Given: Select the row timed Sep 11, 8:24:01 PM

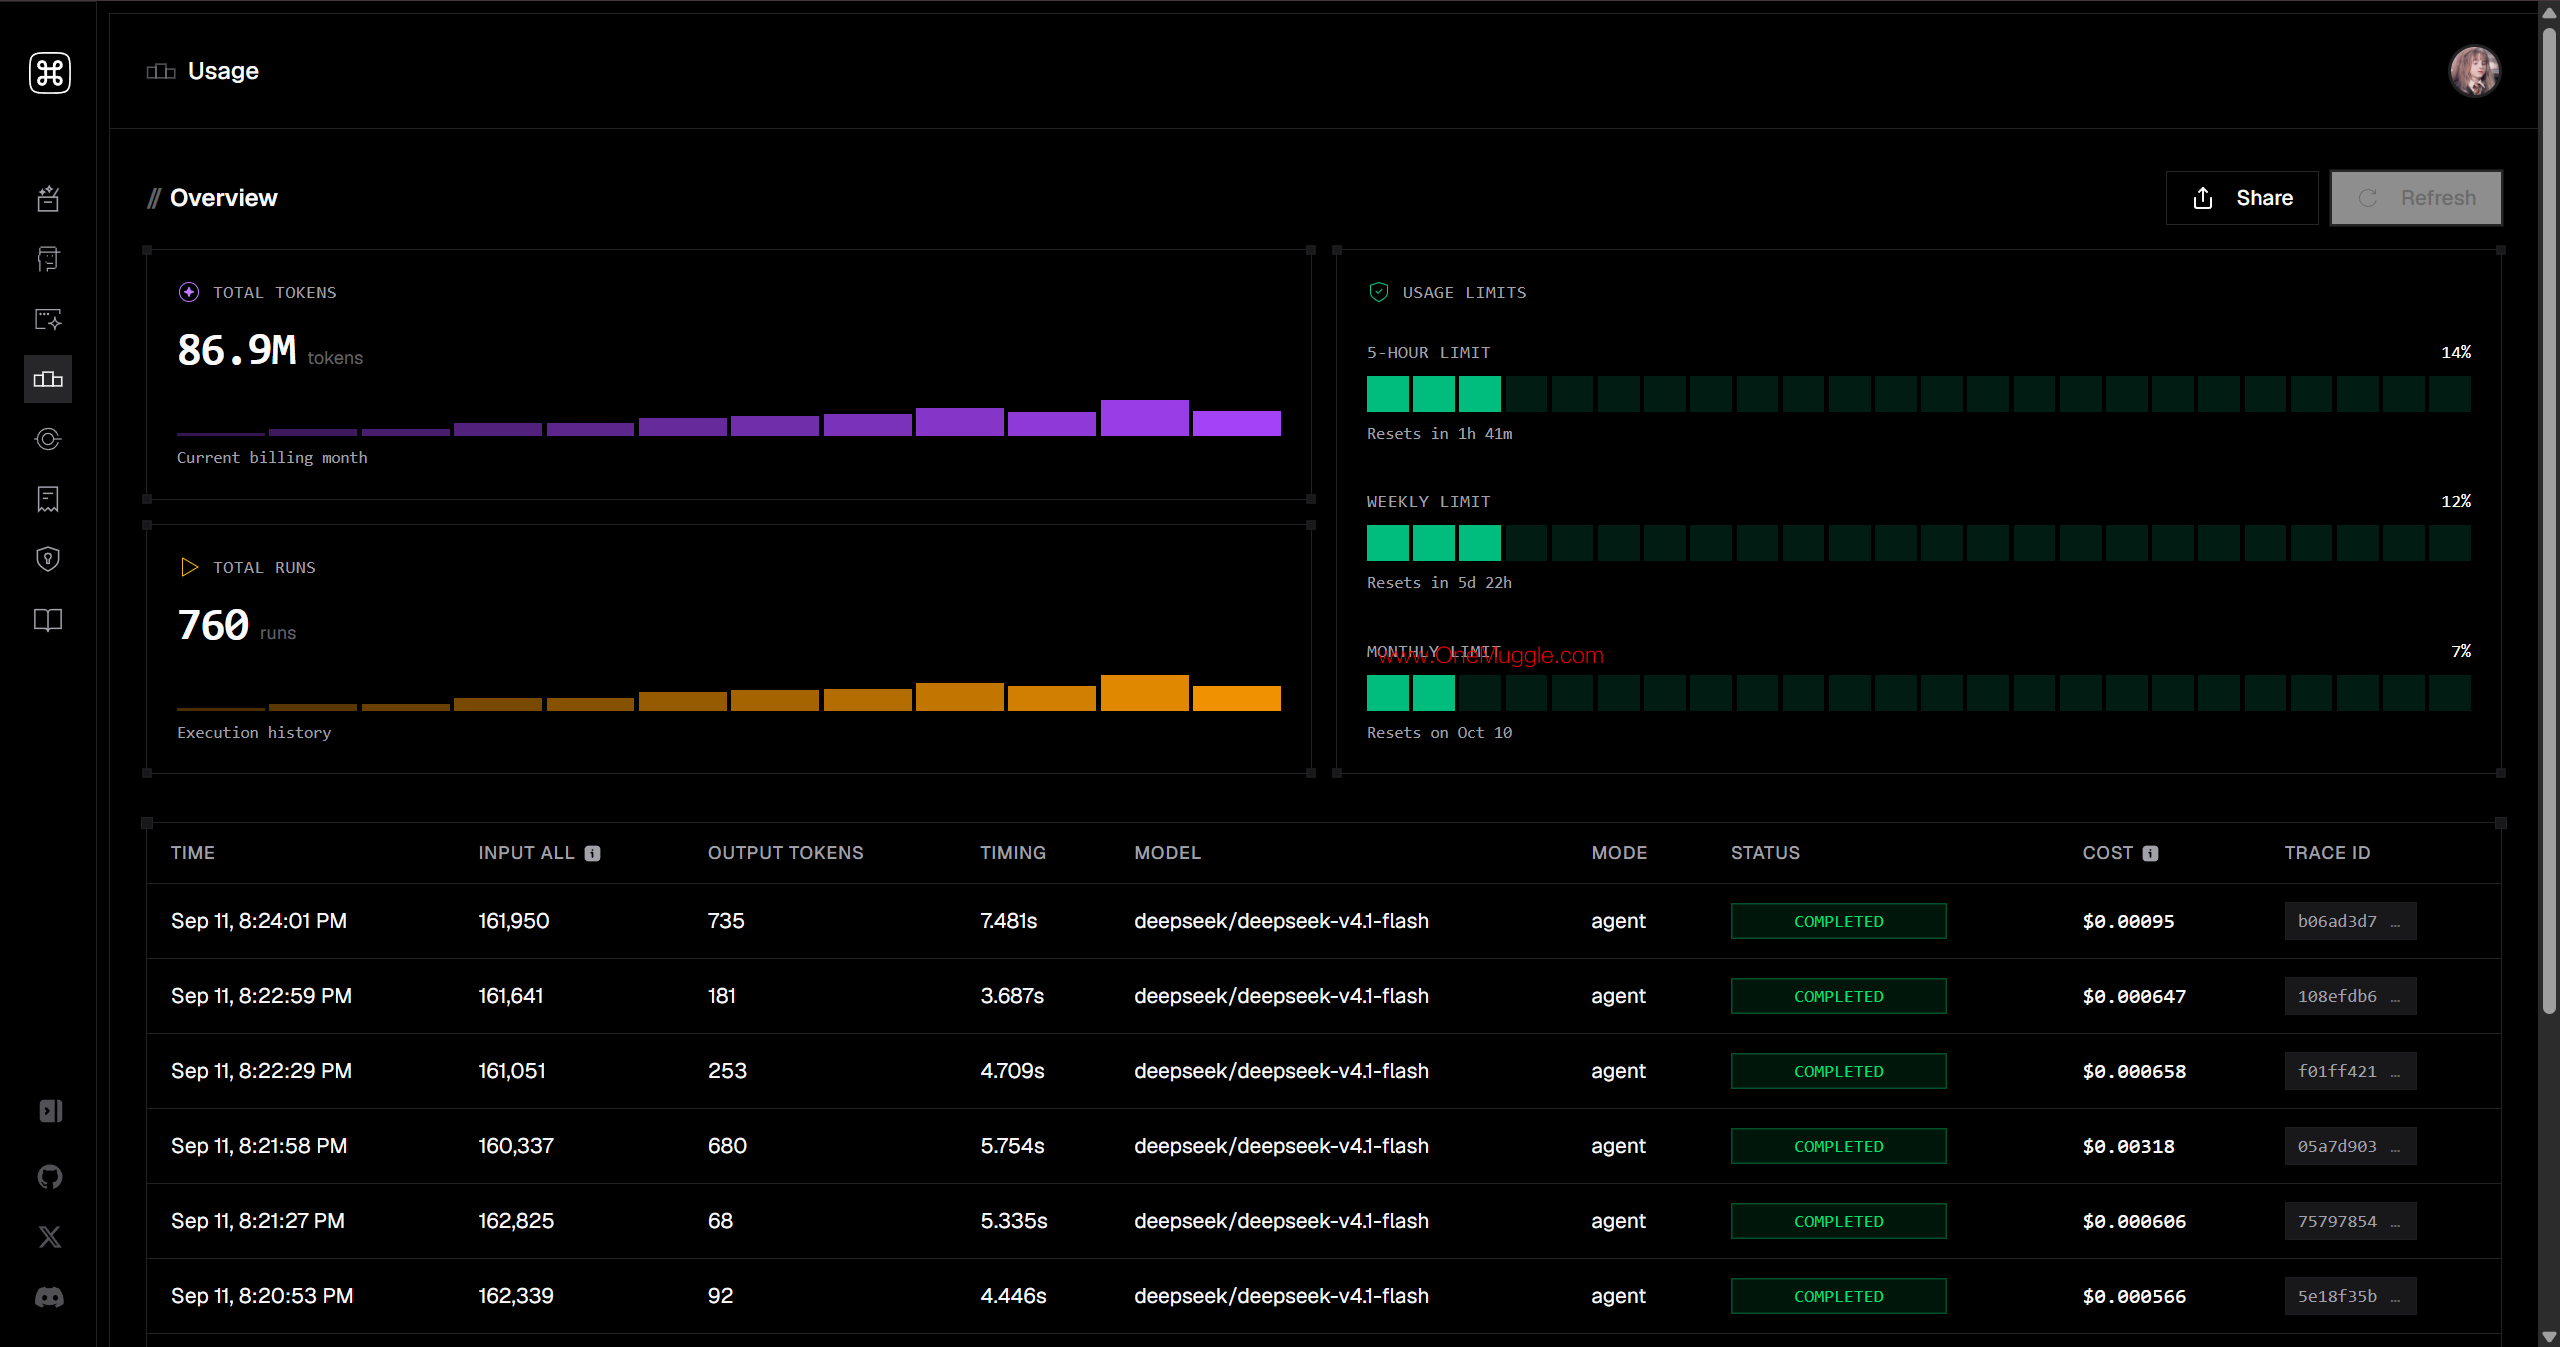Looking at the screenshot, I should [x=1324, y=921].
